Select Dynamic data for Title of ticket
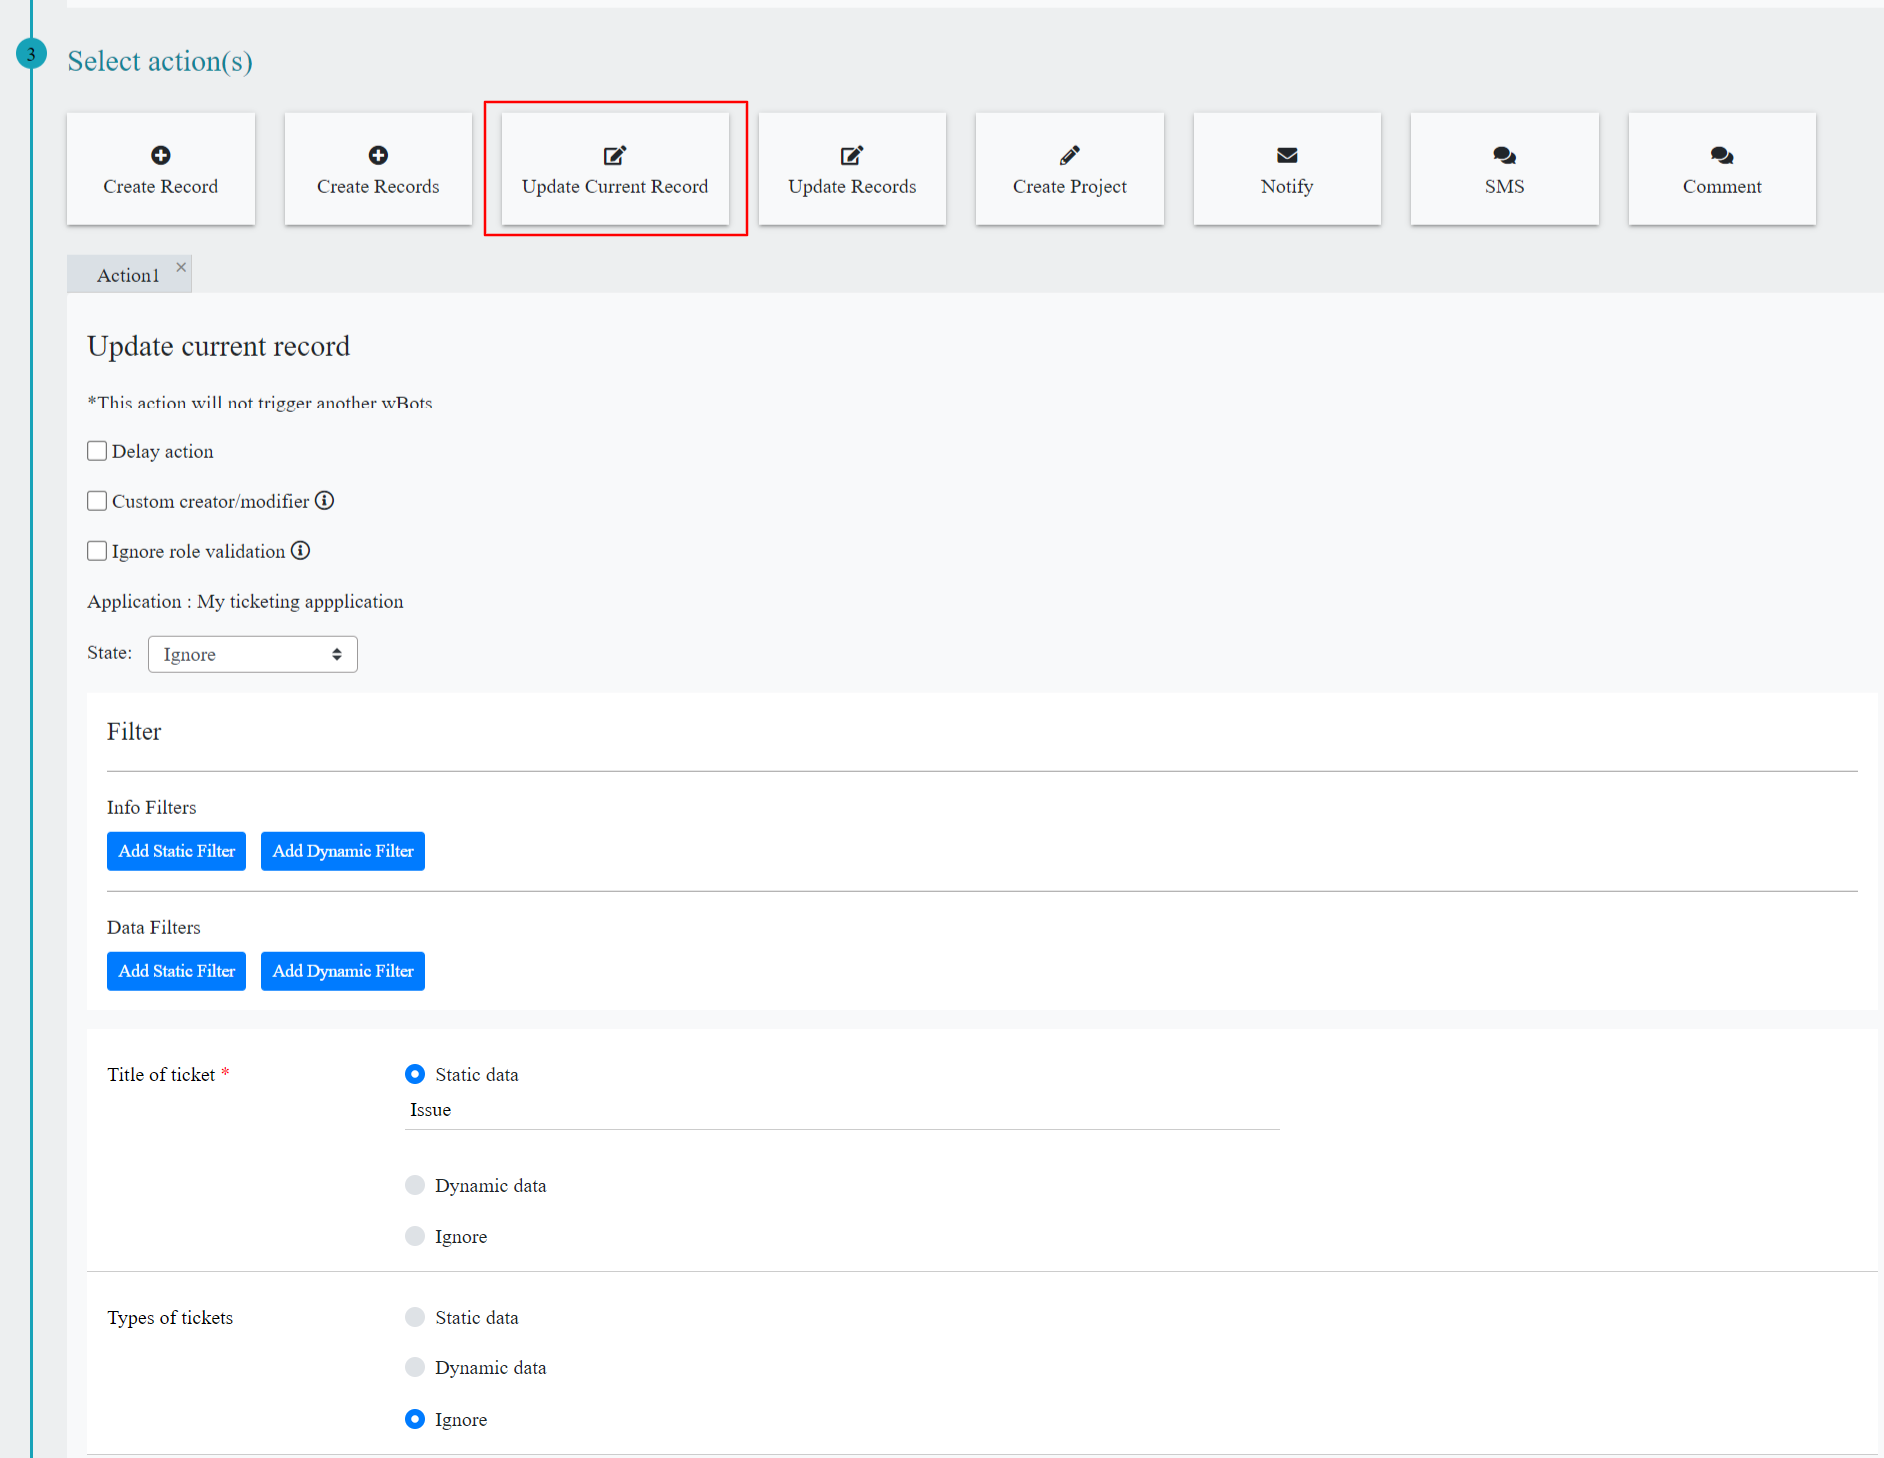The height and width of the screenshot is (1458, 1884). click(415, 1185)
